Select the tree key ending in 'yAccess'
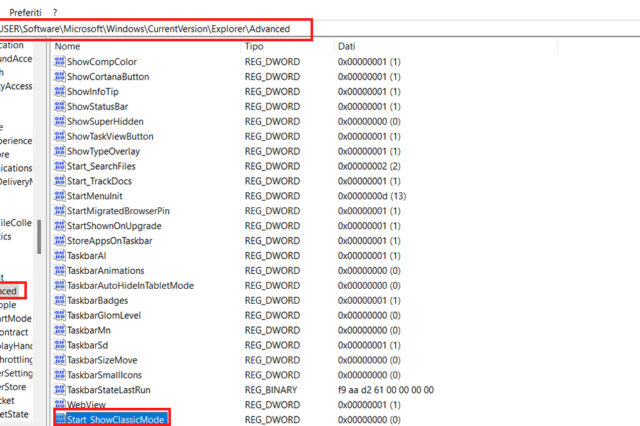Screen dimensions: 640x426 [x=16, y=86]
